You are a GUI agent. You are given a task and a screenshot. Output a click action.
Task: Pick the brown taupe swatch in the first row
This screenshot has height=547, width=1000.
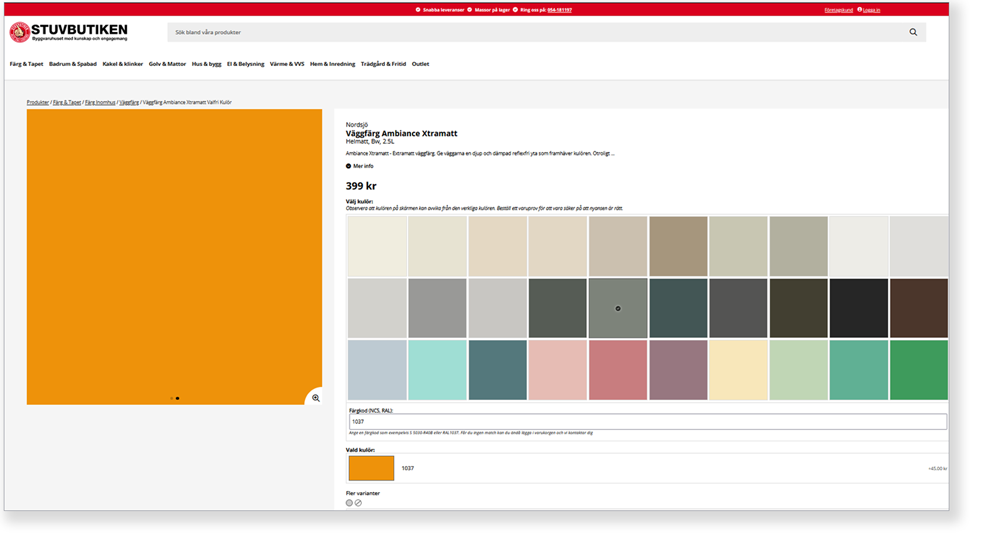(678, 246)
